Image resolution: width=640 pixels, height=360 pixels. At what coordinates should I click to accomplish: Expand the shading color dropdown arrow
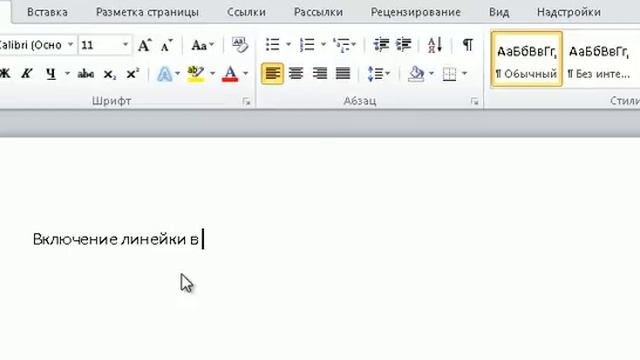point(431,73)
